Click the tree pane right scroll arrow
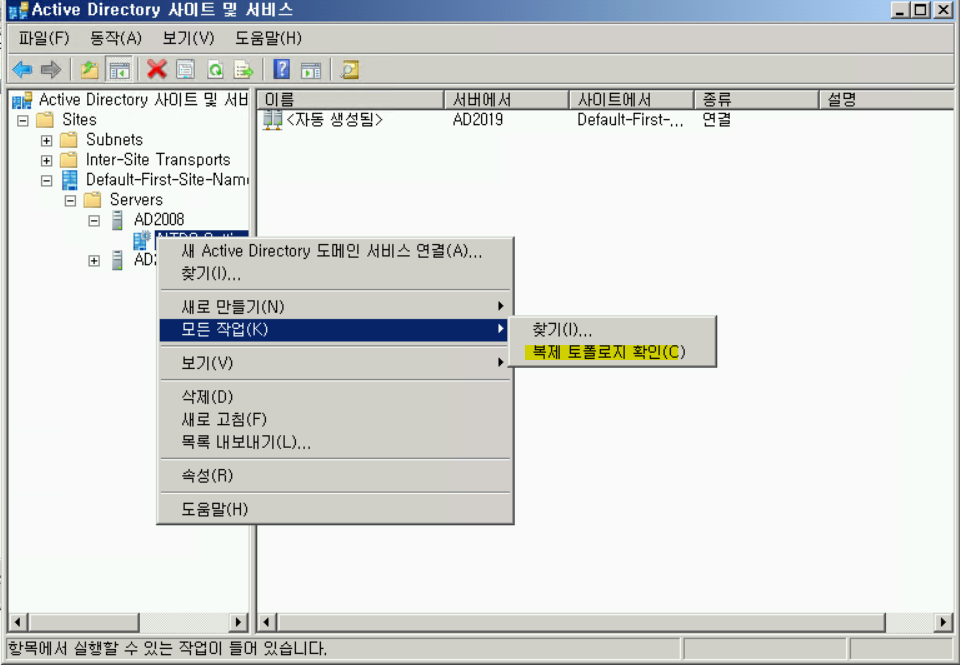The height and width of the screenshot is (665, 960). (x=238, y=622)
